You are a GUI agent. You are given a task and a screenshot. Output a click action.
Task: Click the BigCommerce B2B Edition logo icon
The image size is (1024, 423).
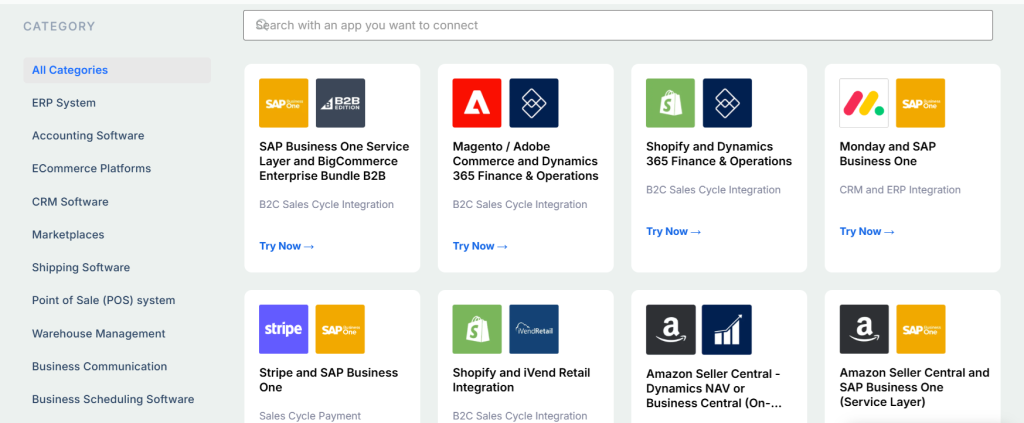point(340,103)
